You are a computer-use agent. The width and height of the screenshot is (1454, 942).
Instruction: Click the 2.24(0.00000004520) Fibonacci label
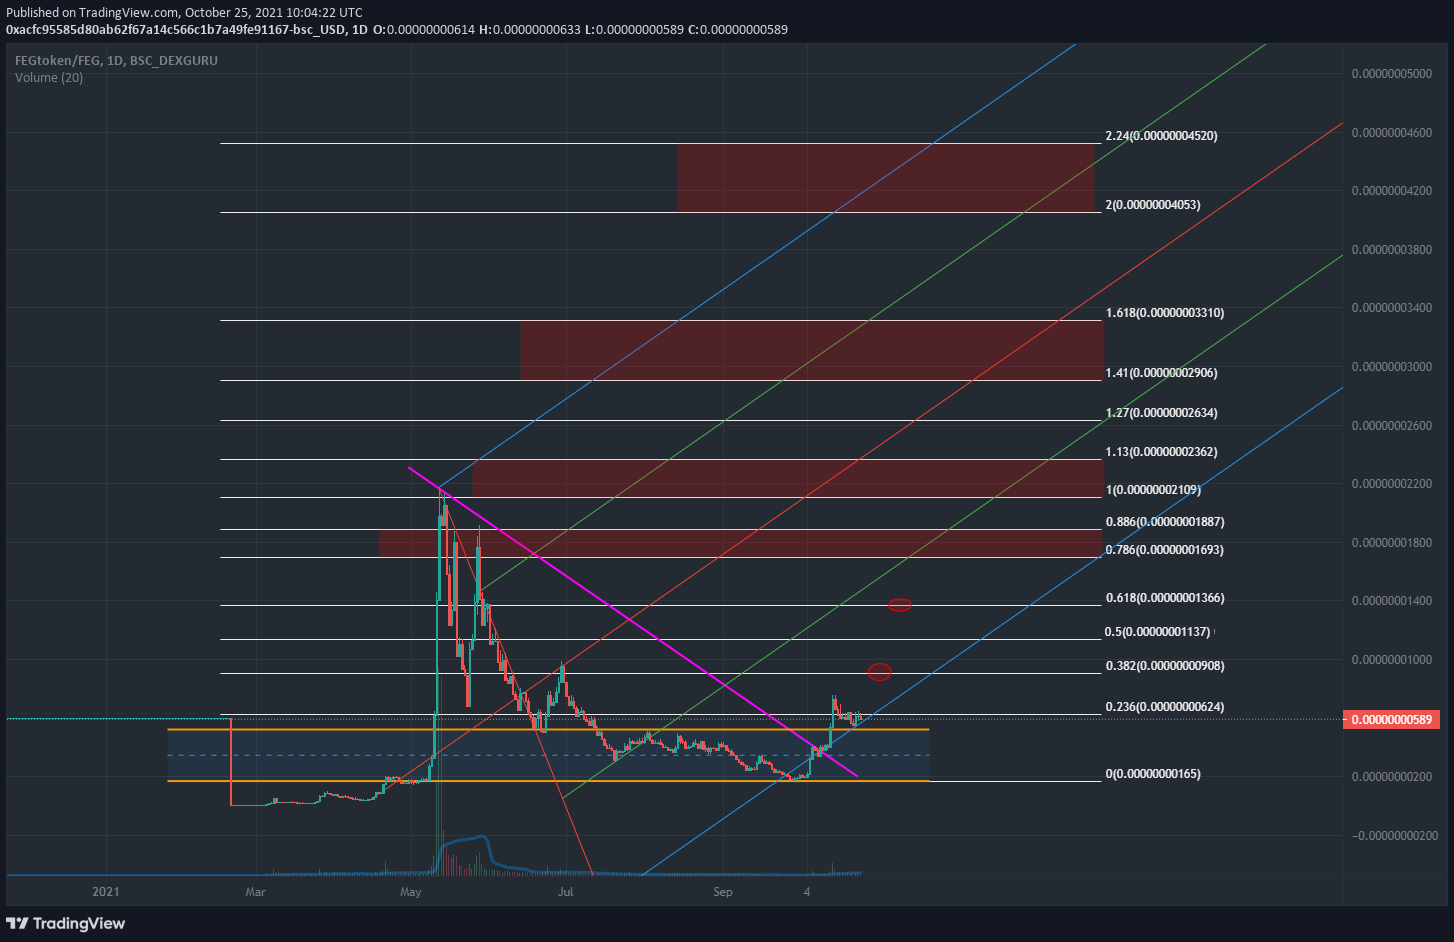point(1161,135)
